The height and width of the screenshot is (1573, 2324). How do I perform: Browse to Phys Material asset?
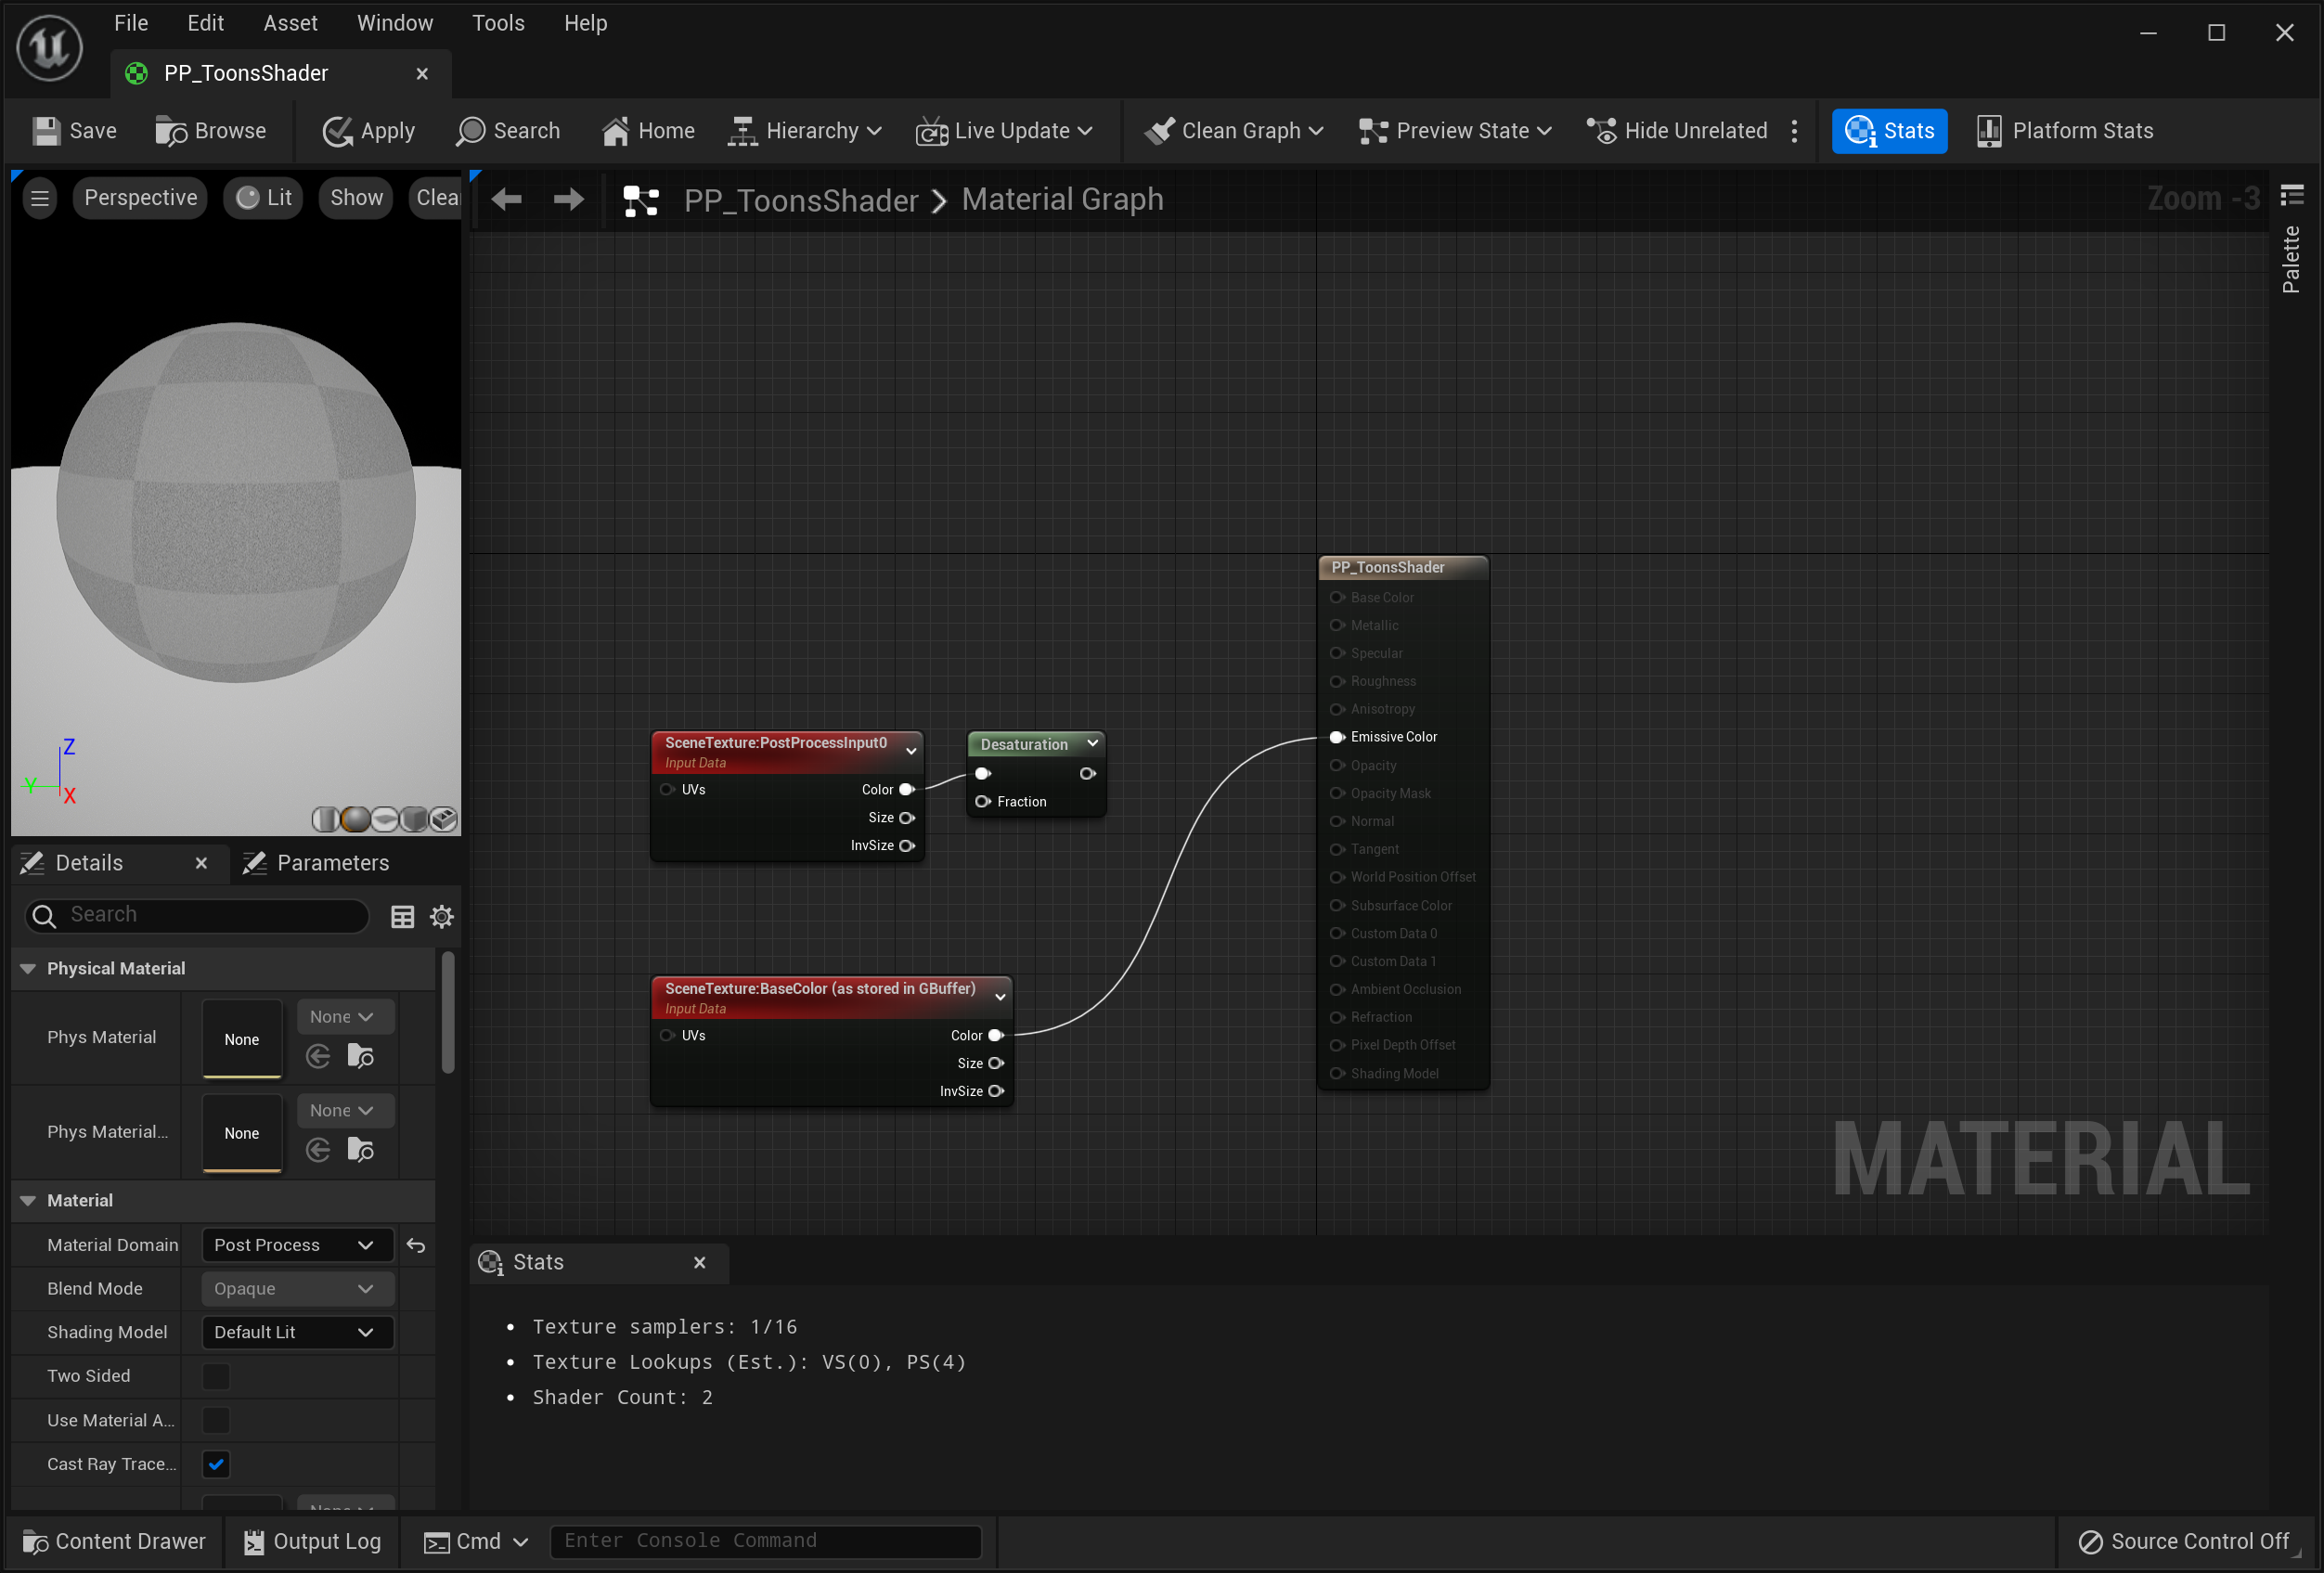360,1056
